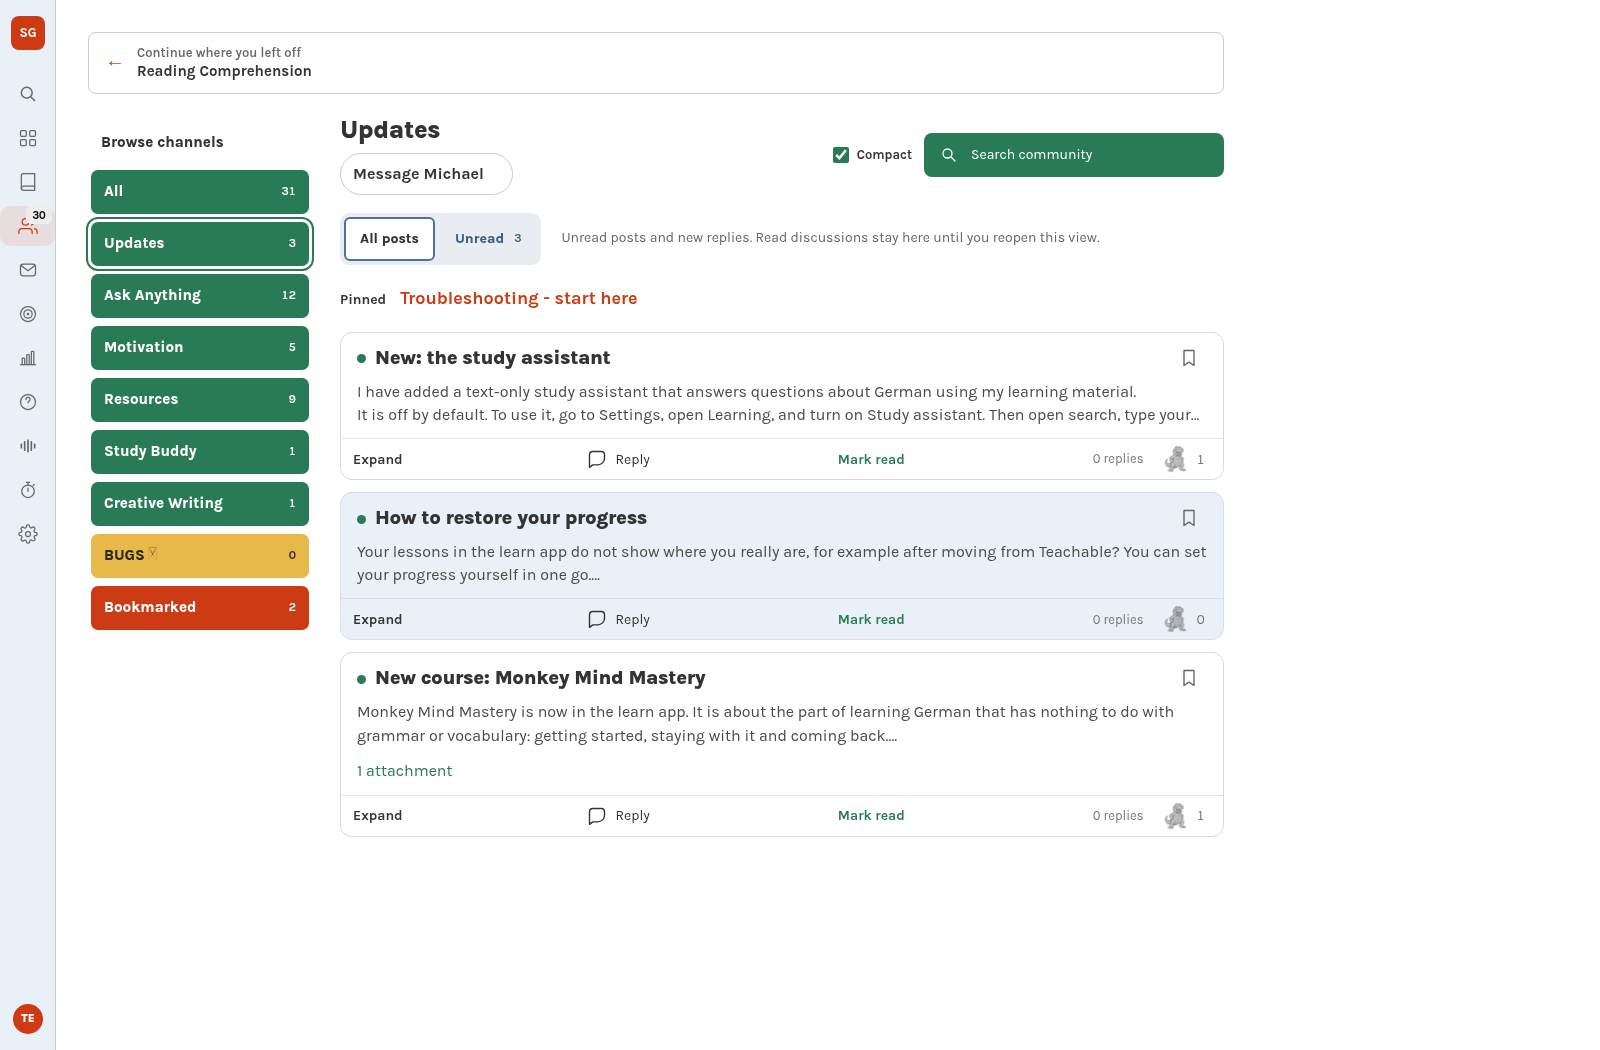Toggle the Compact checkbox
Image resolution: width=1600 pixels, height=1050 pixels.
click(x=841, y=155)
